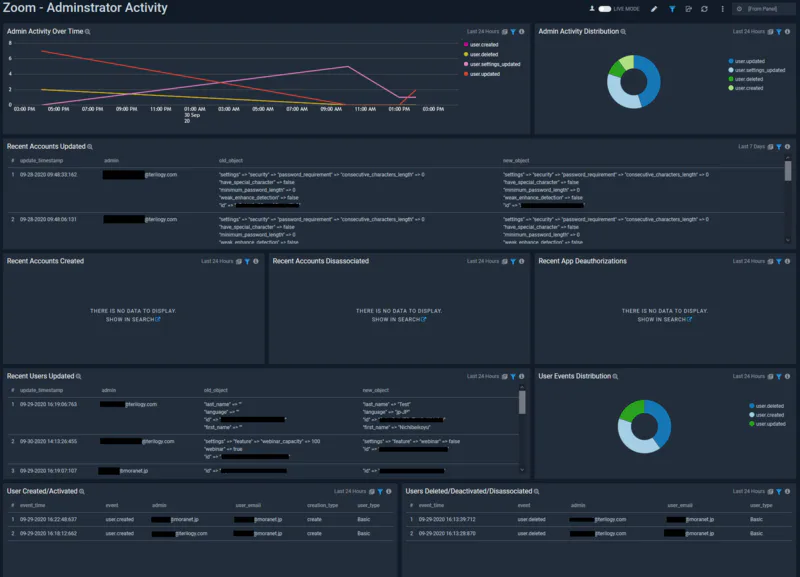Select row with event time 09-29-2020 16:13:28:870
The height and width of the screenshot is (577, 800).
[x=599, y=534]
